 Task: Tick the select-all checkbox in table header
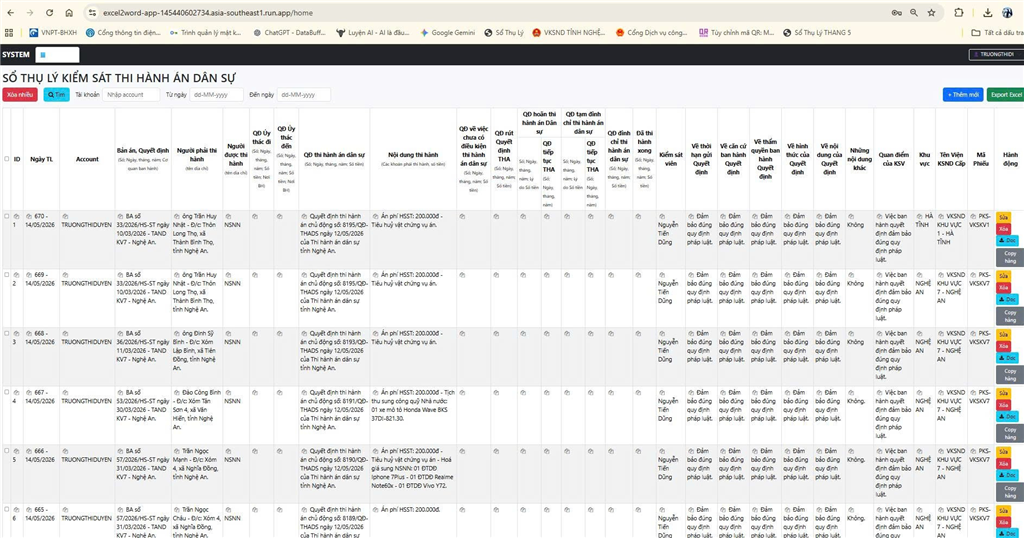[x=7, y=159]
